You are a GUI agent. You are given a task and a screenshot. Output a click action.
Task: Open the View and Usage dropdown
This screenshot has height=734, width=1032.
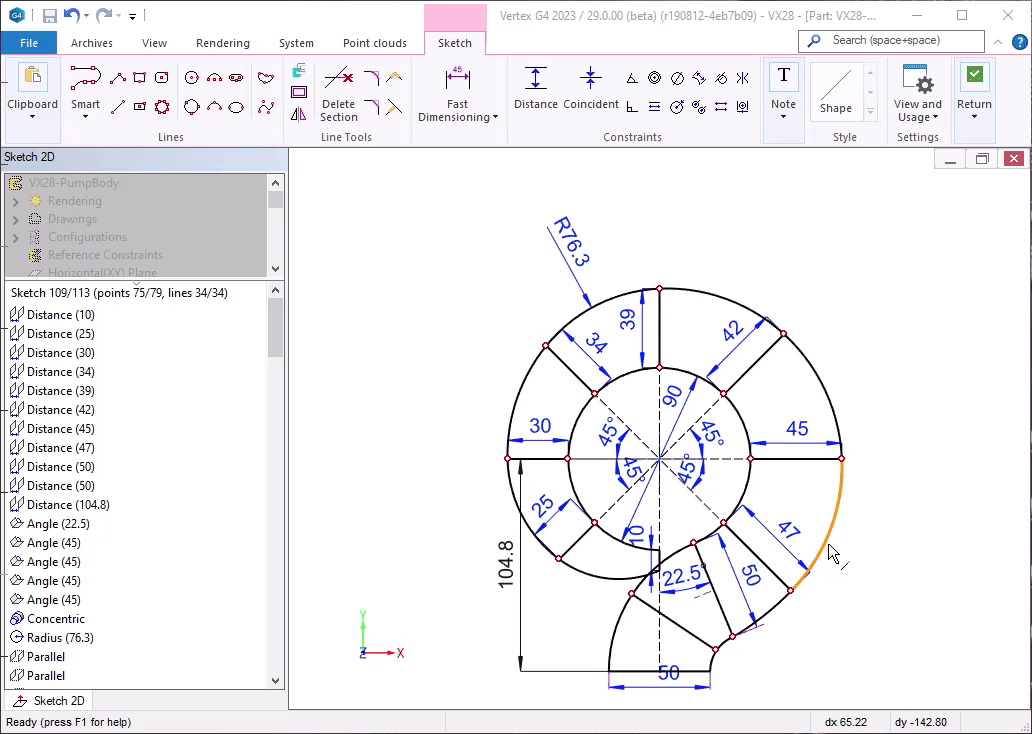(x=917, y=110)
